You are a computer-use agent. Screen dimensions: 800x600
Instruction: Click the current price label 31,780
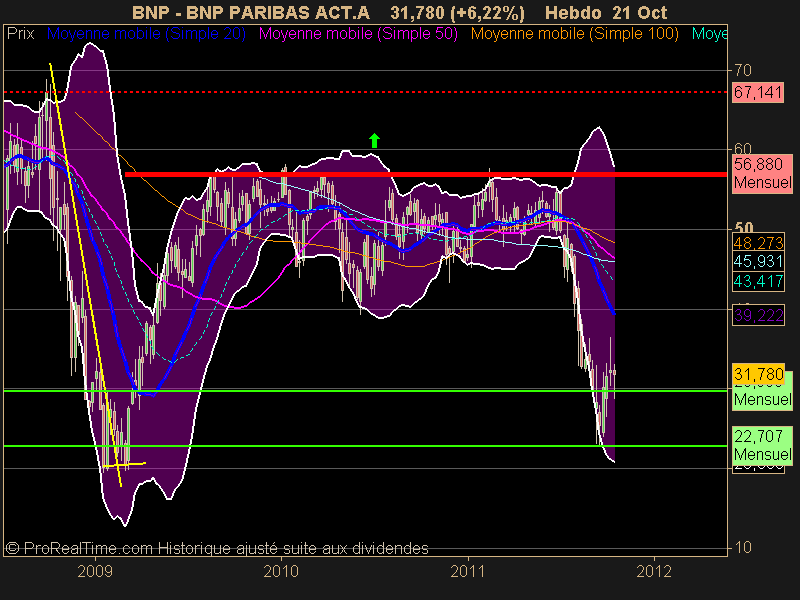[758, 374]
